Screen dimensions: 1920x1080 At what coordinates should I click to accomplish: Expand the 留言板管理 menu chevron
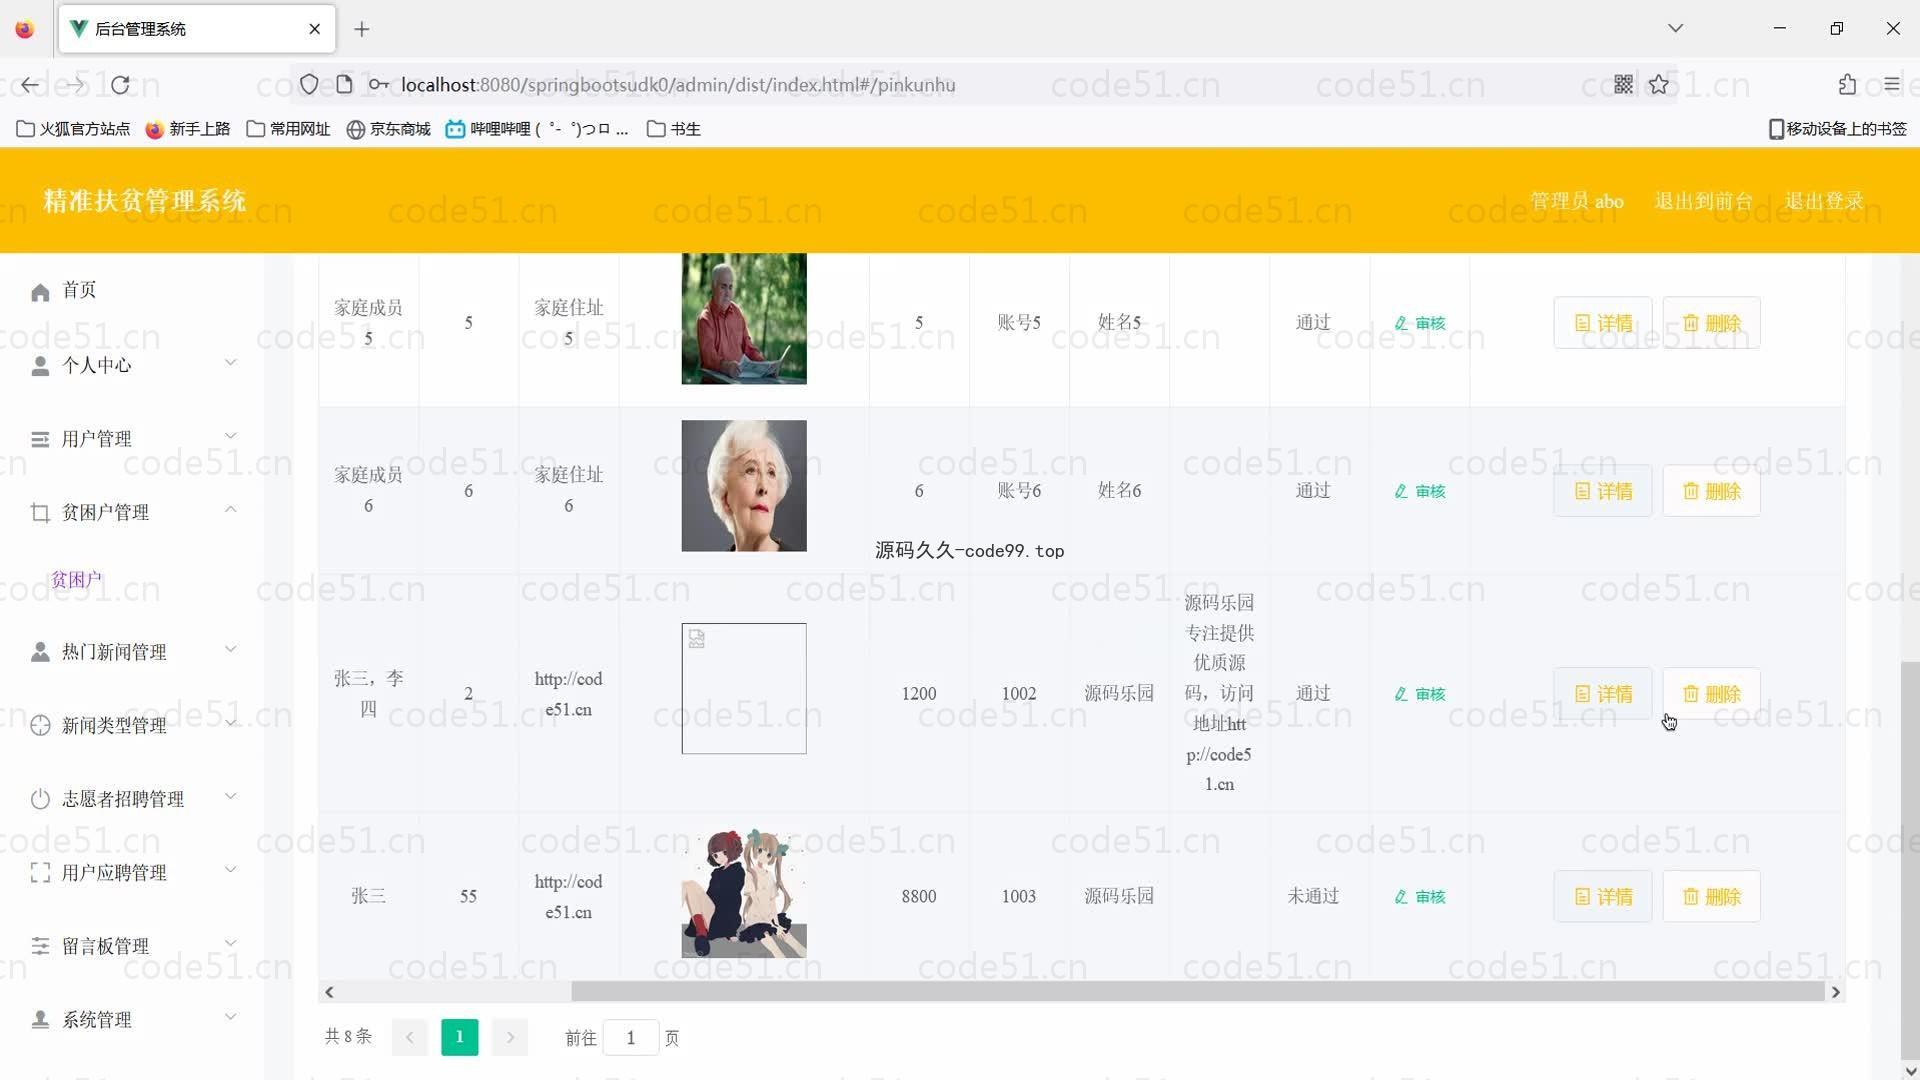[230, 943]
